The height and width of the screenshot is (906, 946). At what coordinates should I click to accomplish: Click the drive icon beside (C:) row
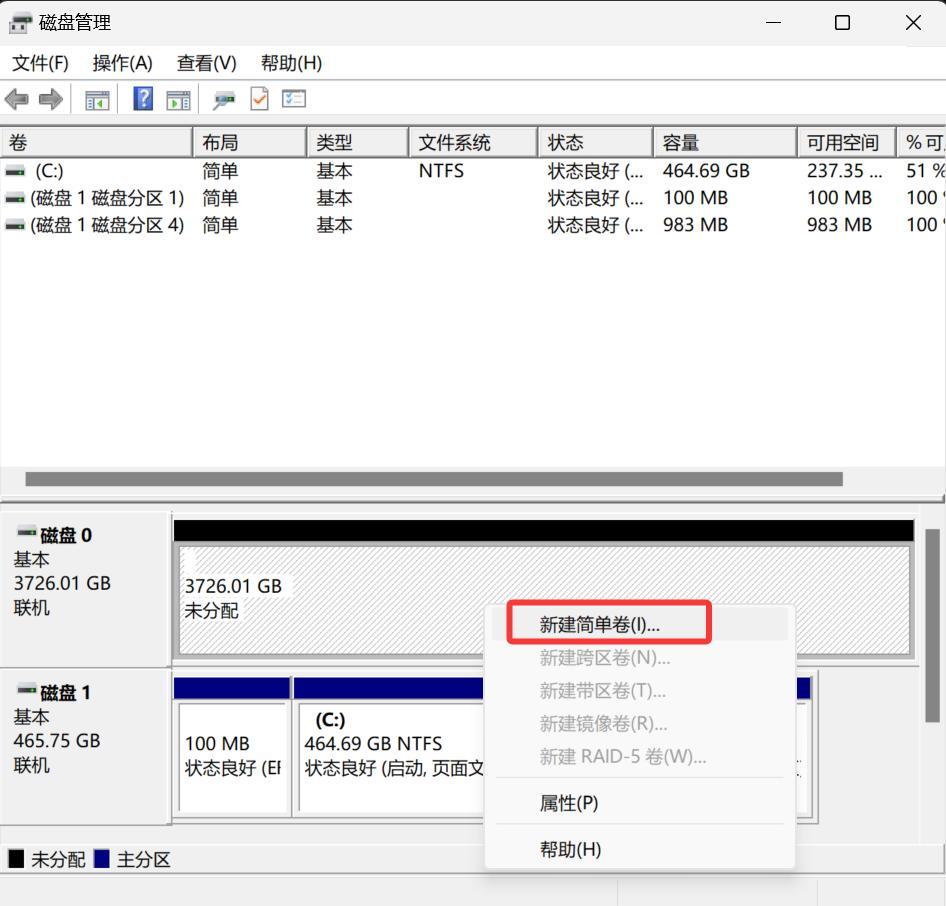click(x=15, y=172)
